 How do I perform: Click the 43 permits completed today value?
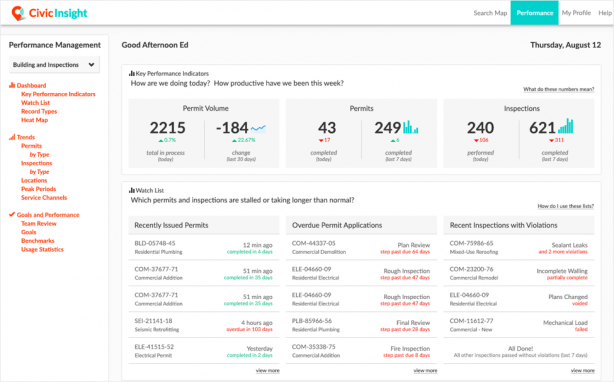[x=327, y=128]
